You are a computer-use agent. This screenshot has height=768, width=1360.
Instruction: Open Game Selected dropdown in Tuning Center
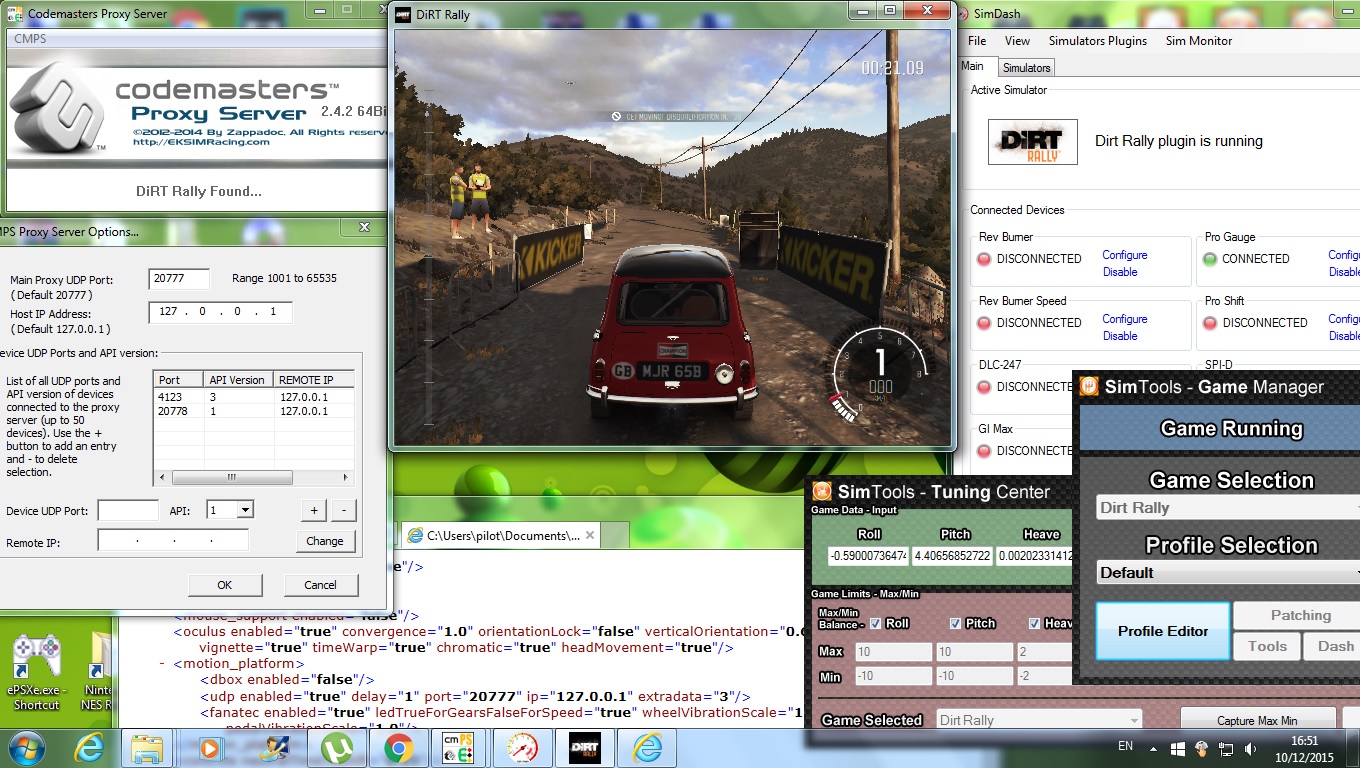[1039, 720]
